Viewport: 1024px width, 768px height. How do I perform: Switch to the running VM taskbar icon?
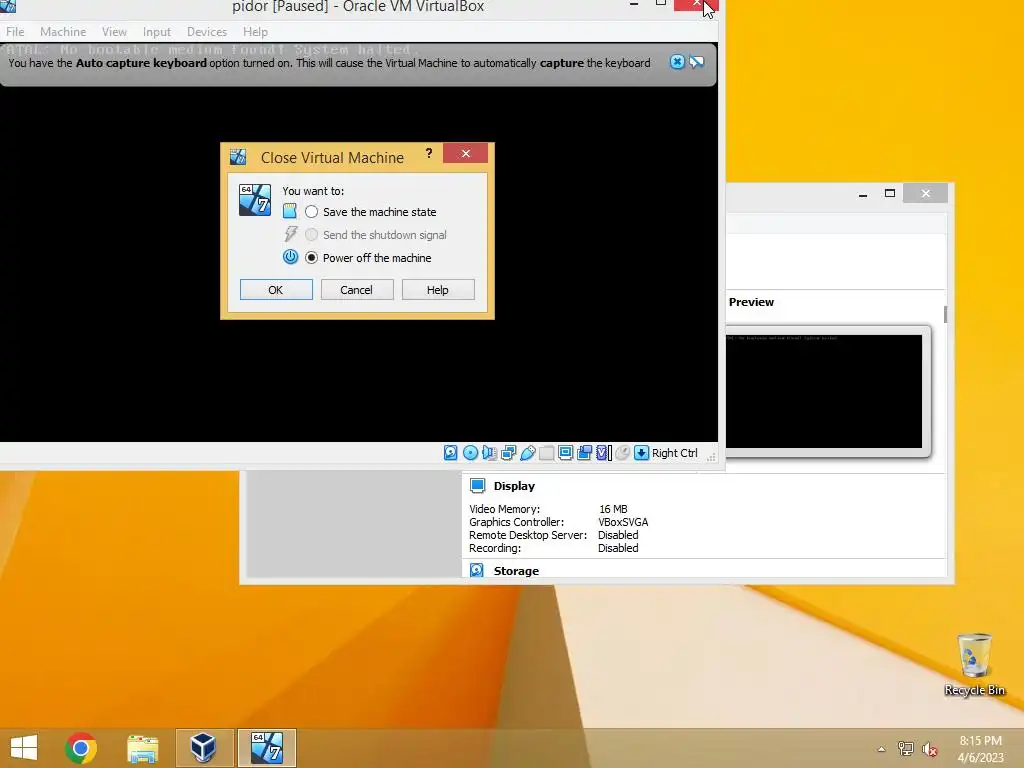coord(266,748)
